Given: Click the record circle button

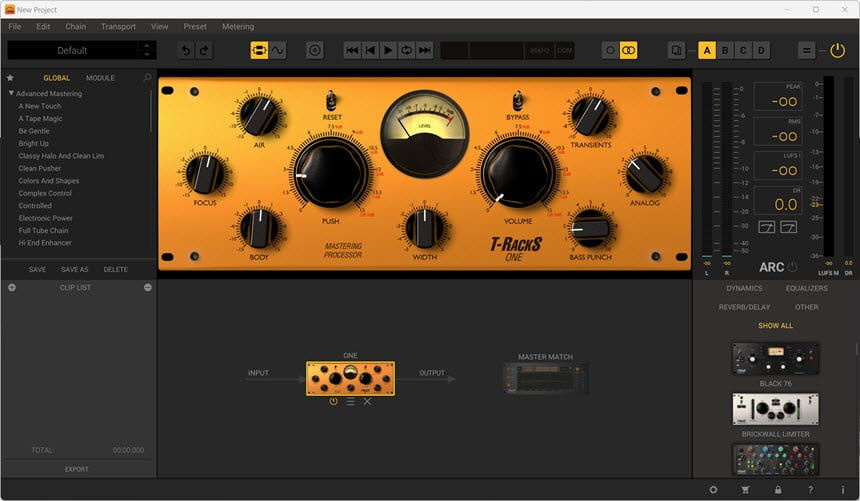Looking at the screenshot, I should (315, 50).
